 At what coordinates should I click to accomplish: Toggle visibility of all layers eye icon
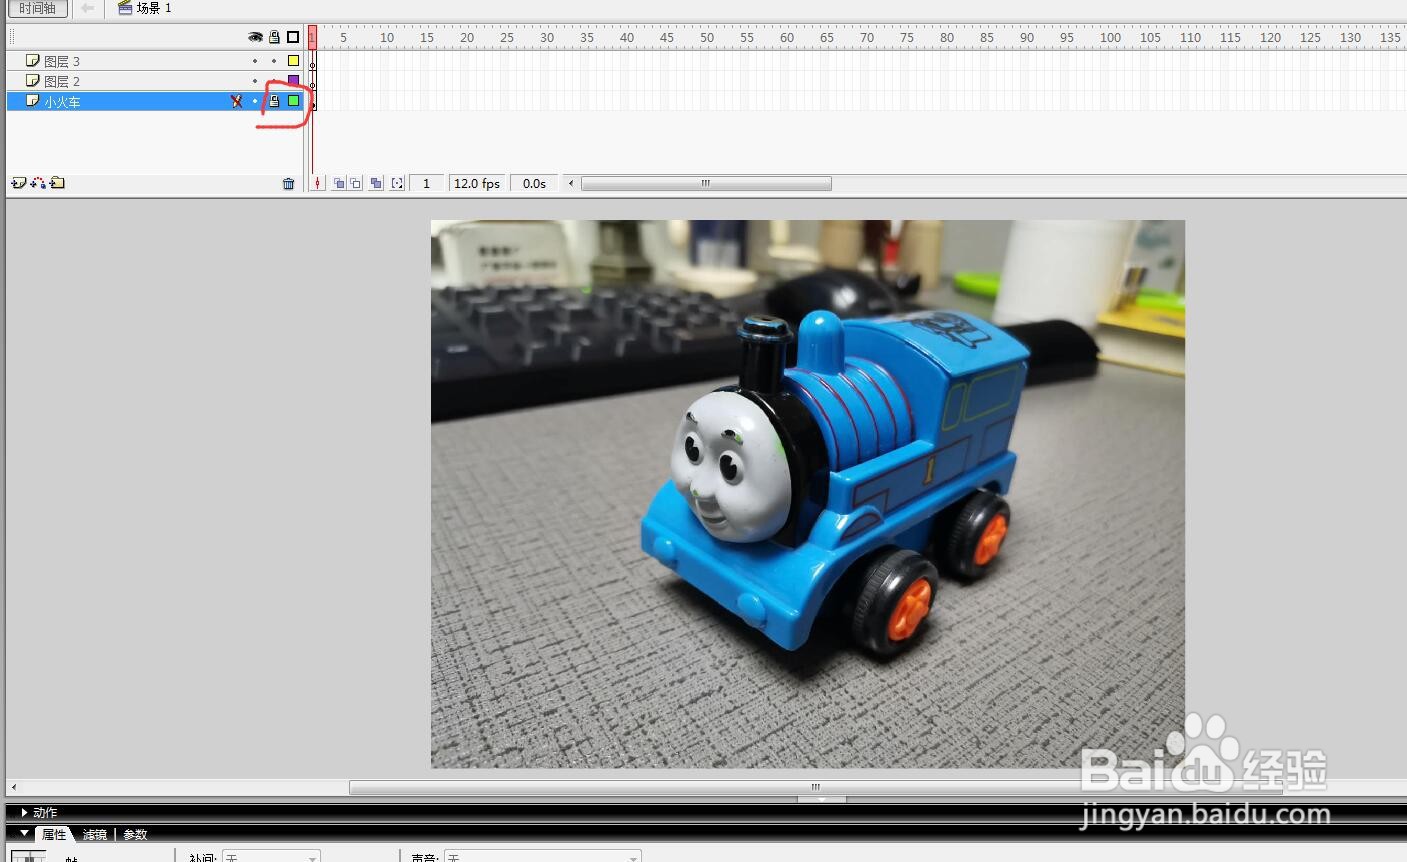256,37
